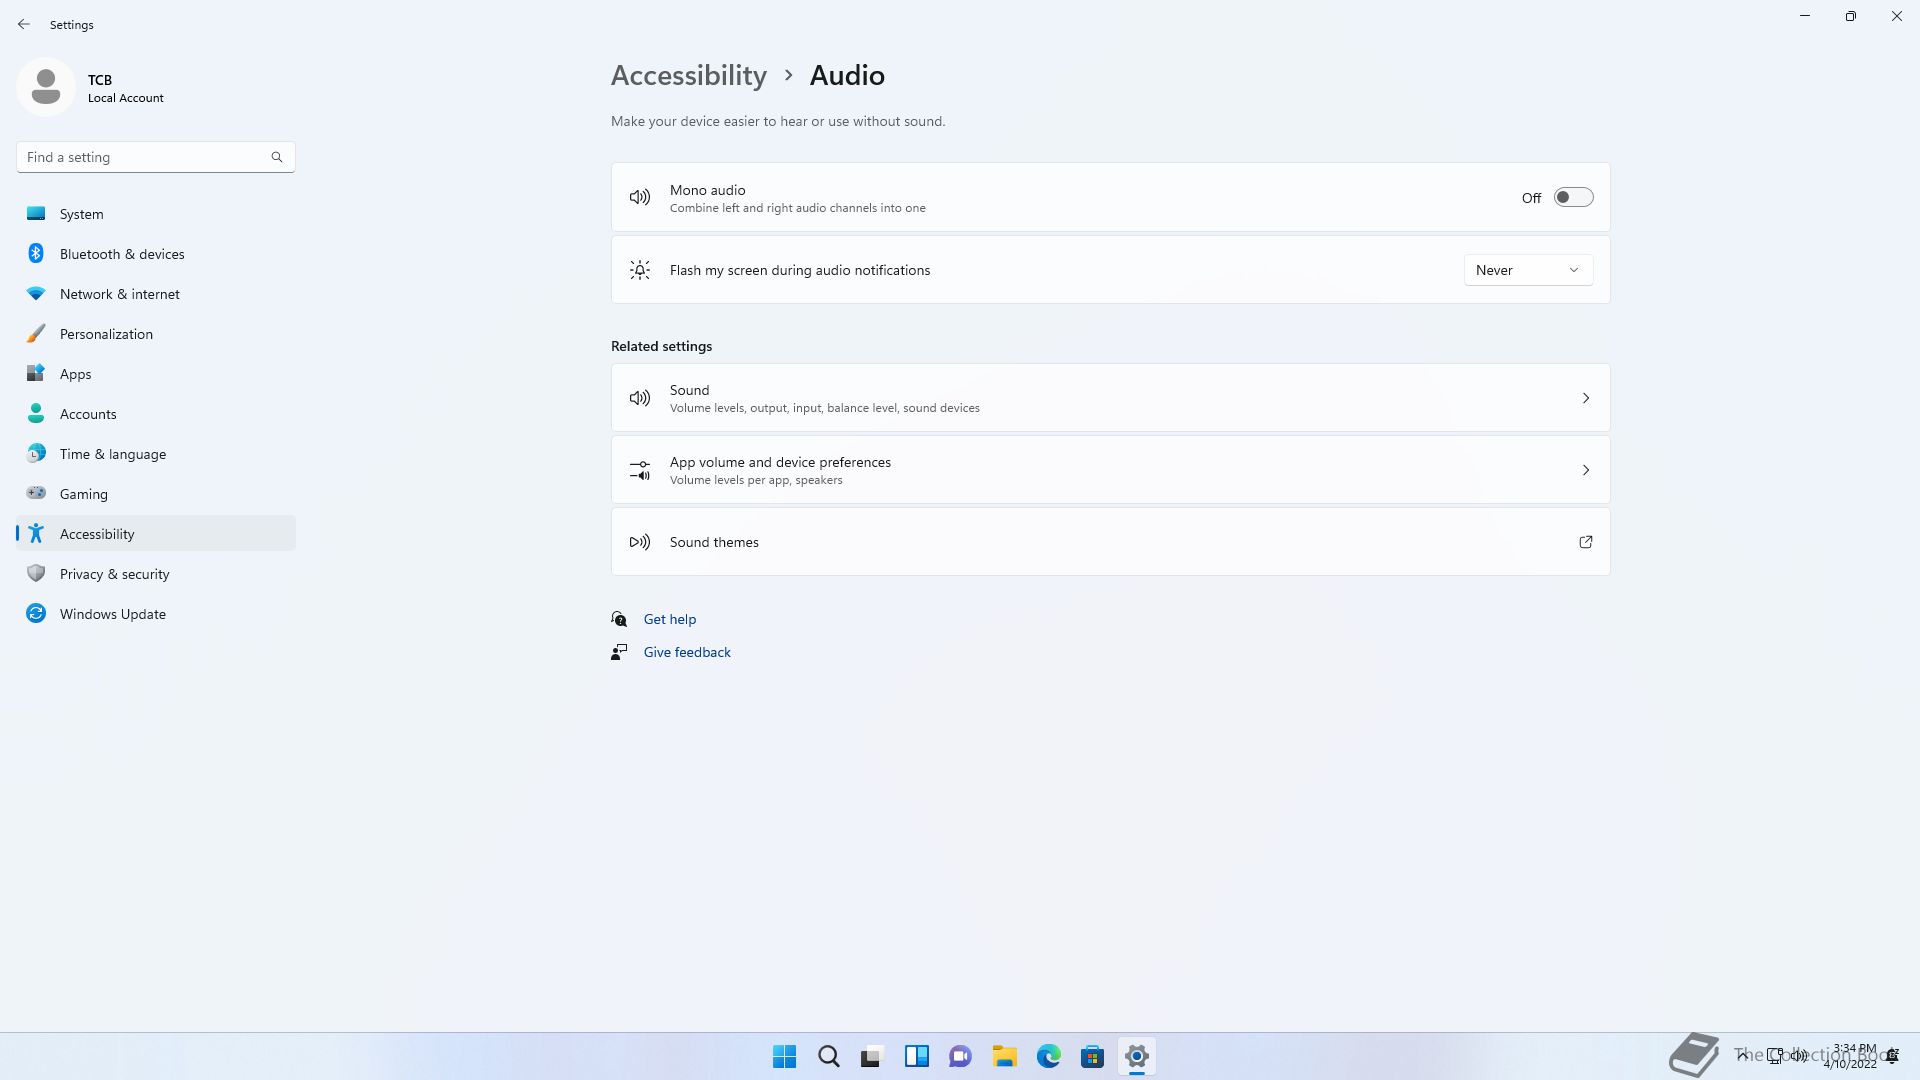
Task: Click the Give feedback icon
Action: (619, 652)
